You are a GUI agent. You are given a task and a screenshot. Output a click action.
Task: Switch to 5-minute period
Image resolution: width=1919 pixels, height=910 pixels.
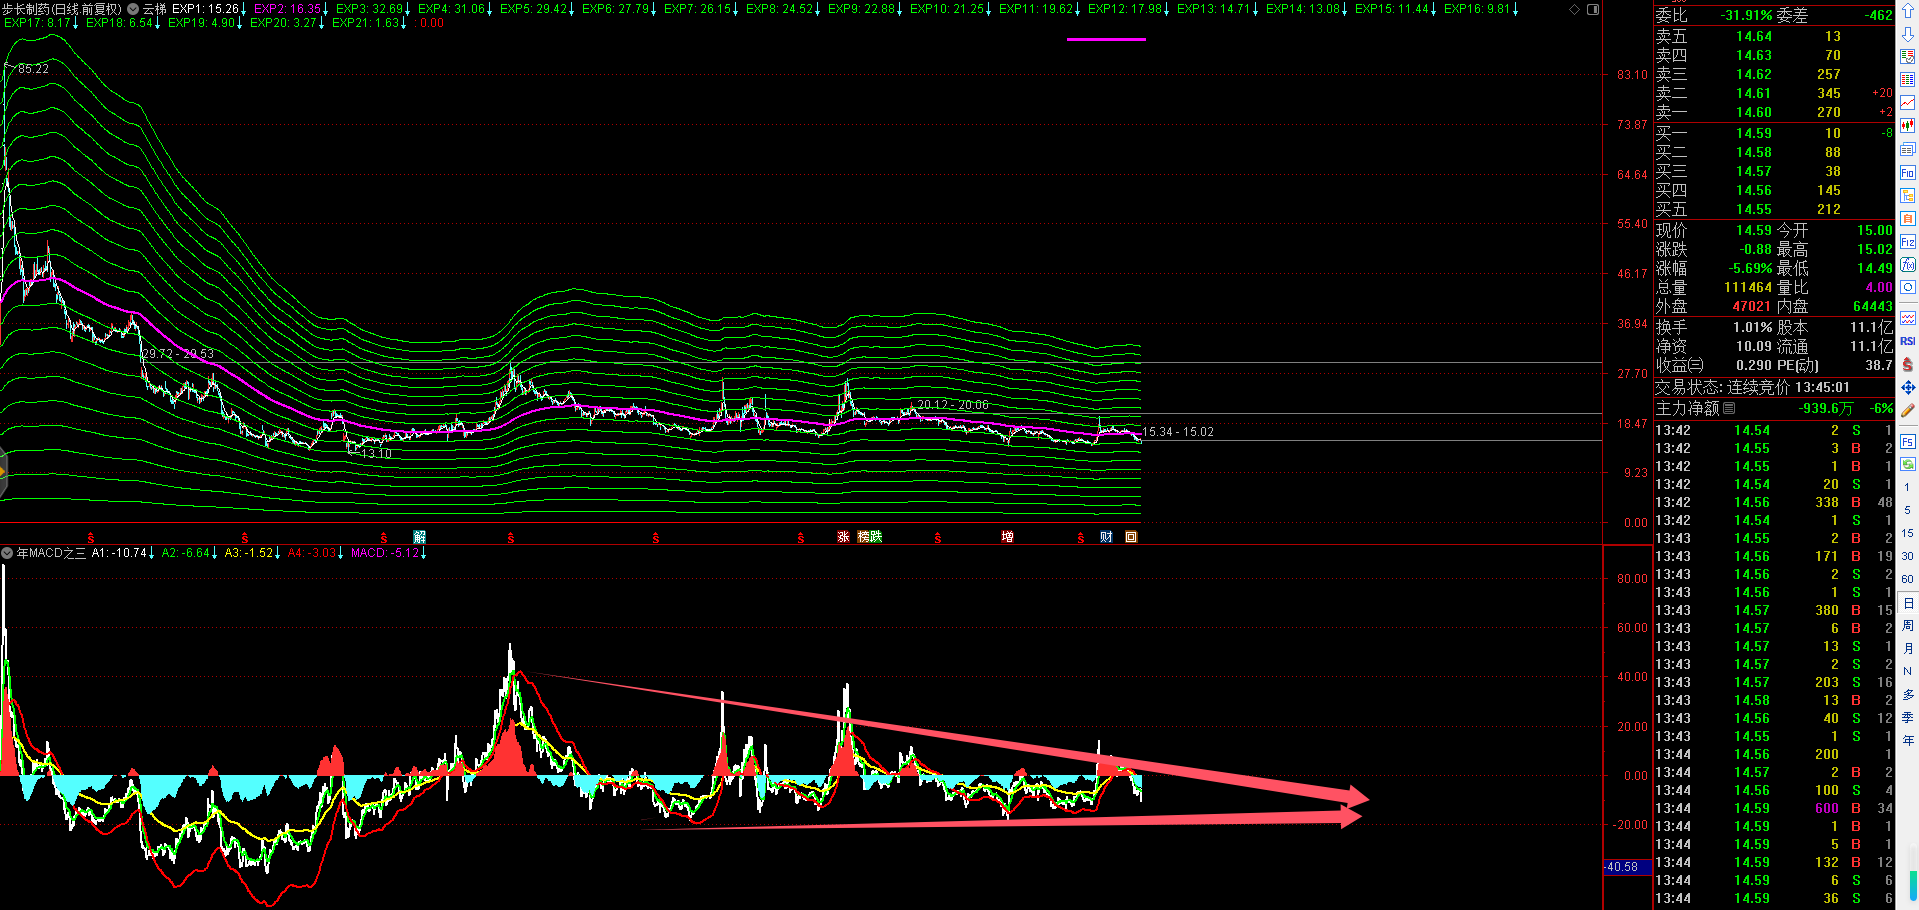pyautogui.click(x=1907, y=510)
